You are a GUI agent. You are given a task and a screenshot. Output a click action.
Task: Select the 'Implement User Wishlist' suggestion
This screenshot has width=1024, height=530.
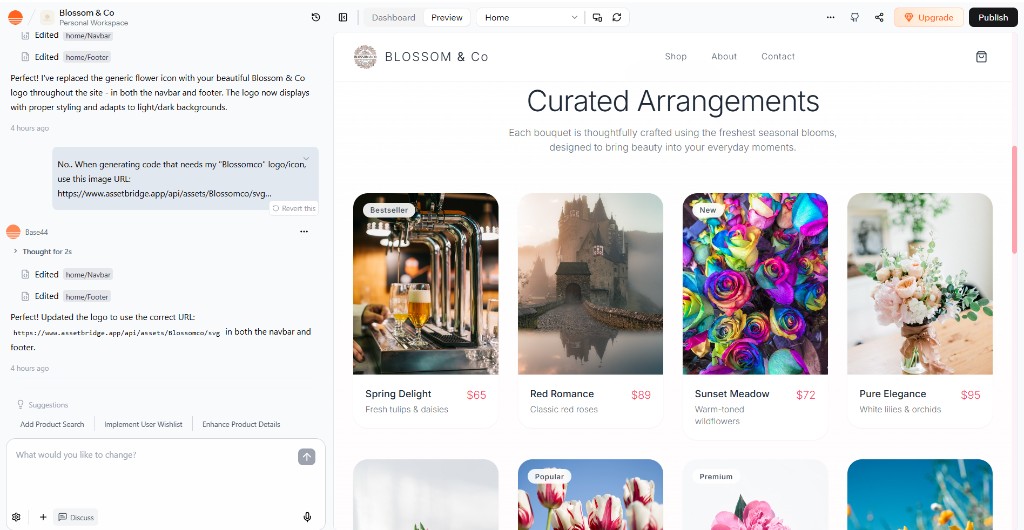pos(143,424)
